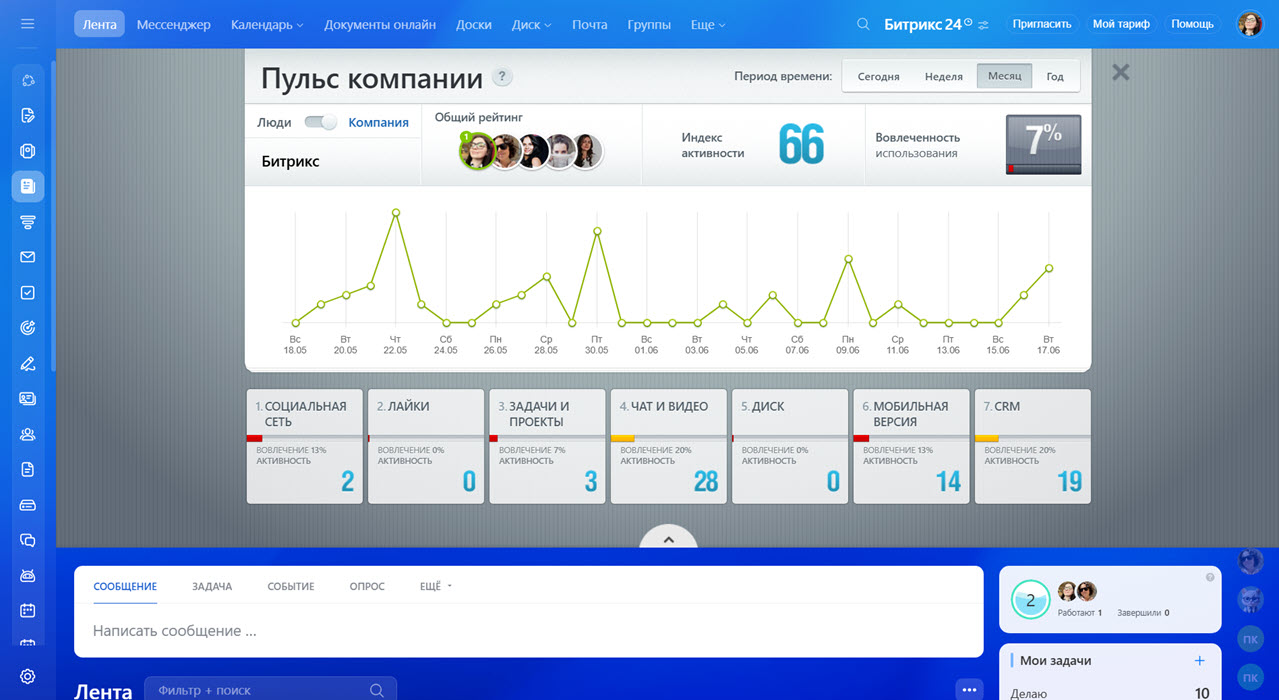
Task: Switch to the ОПРОС tab
Action: [367, 586]
